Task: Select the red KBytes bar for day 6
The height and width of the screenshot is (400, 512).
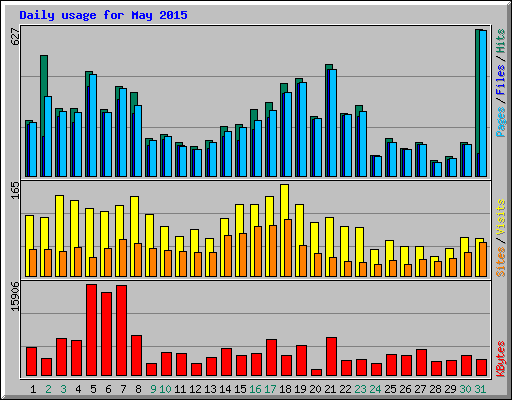Action: pyautogui.click(x=106, y=334)
